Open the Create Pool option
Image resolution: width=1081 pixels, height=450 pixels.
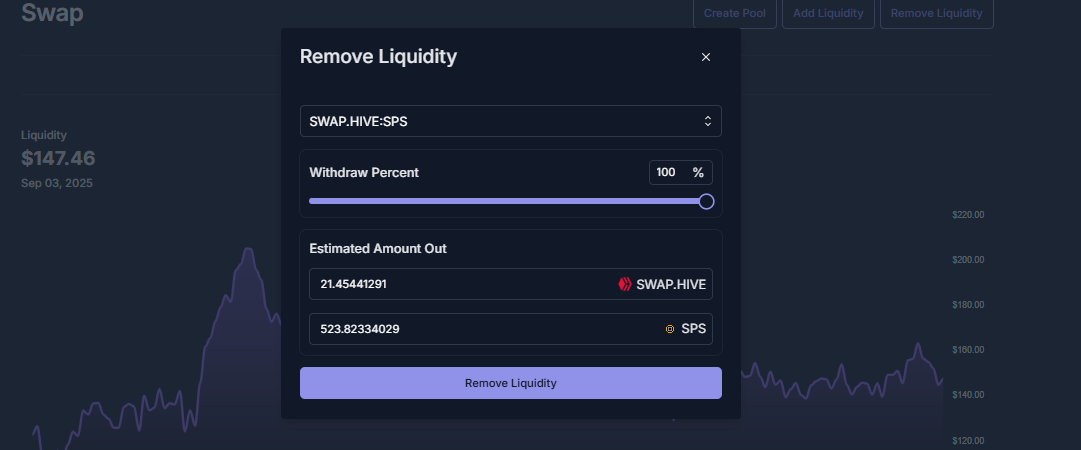point(734,13)
